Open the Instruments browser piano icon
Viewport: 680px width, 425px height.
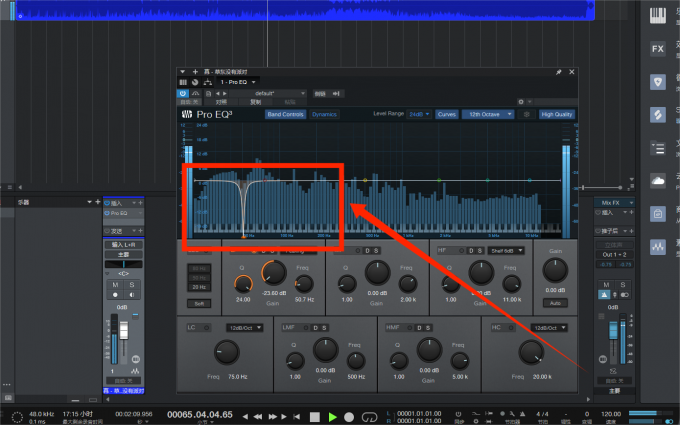pyautogui.click(x=657, y=16)
